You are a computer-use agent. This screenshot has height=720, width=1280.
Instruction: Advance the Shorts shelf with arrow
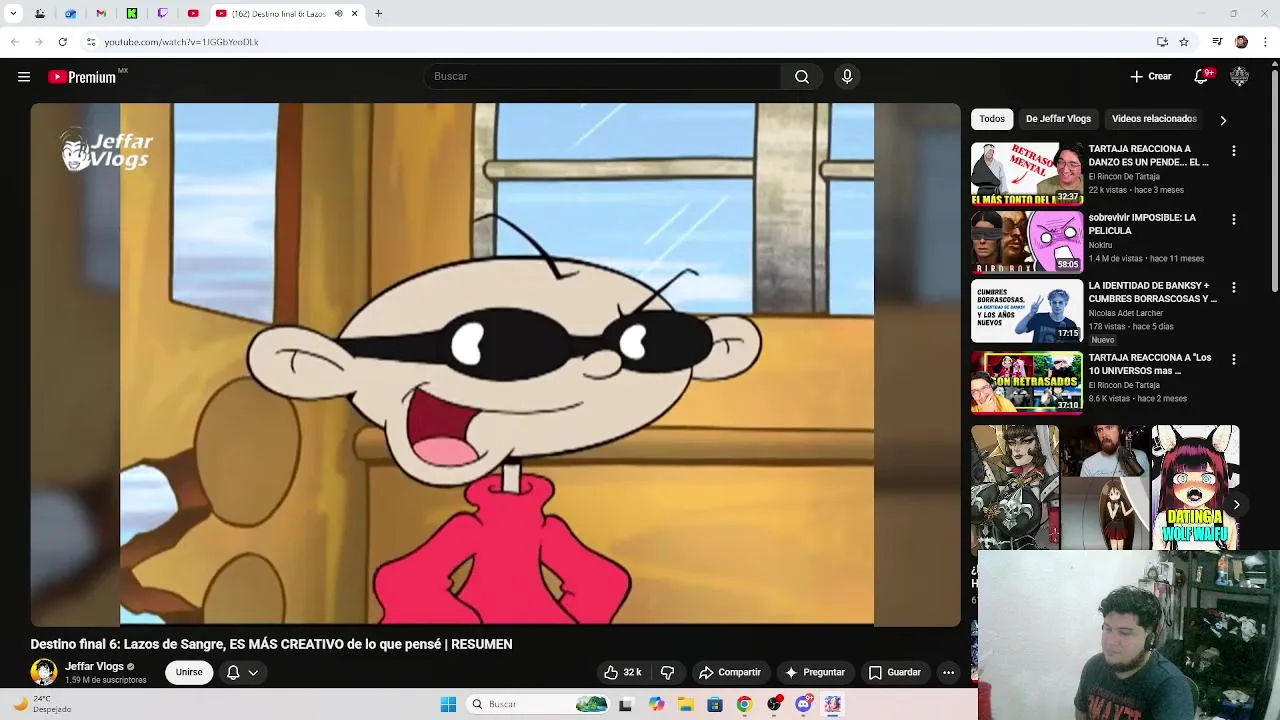1236,505
